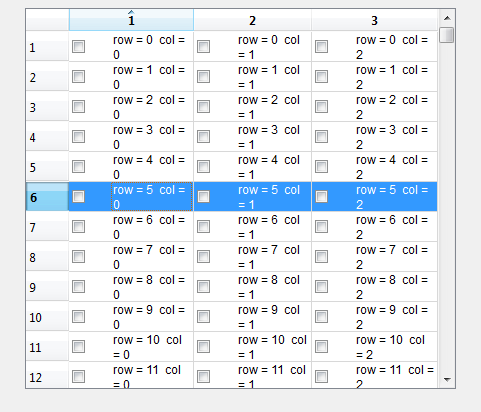The width and height of the screenshot is (481, 412).
Task: Toggle checkbox for row = 7 col = 0
Action: click(78, 256)
